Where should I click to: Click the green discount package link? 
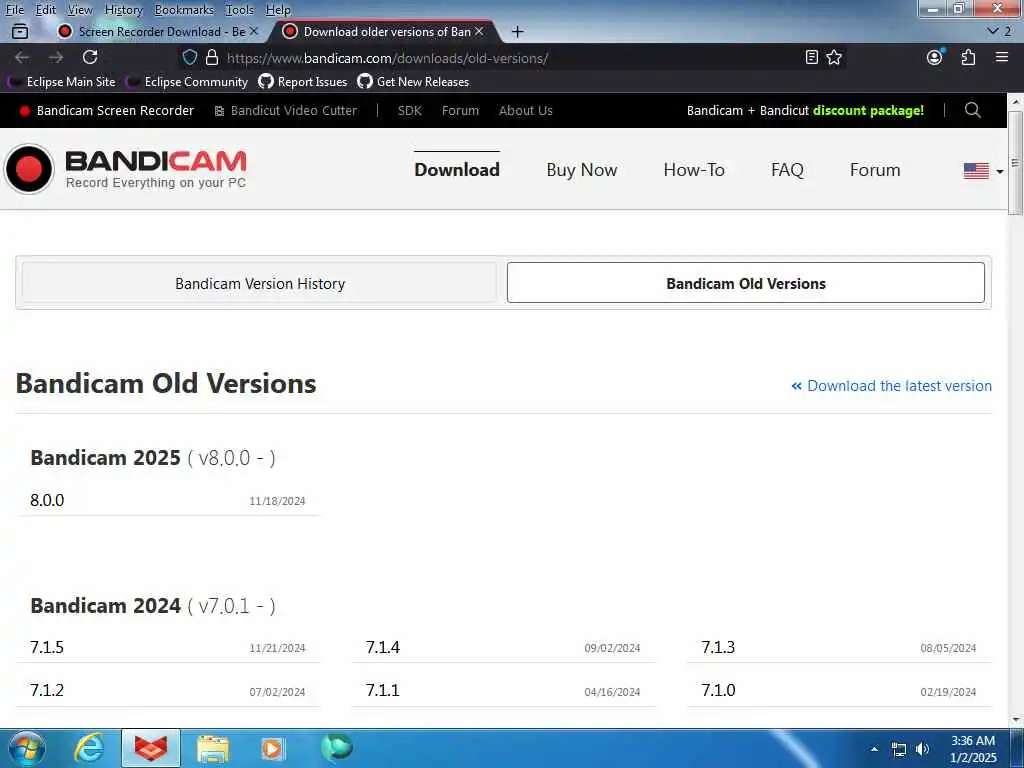tap(869, 110)
